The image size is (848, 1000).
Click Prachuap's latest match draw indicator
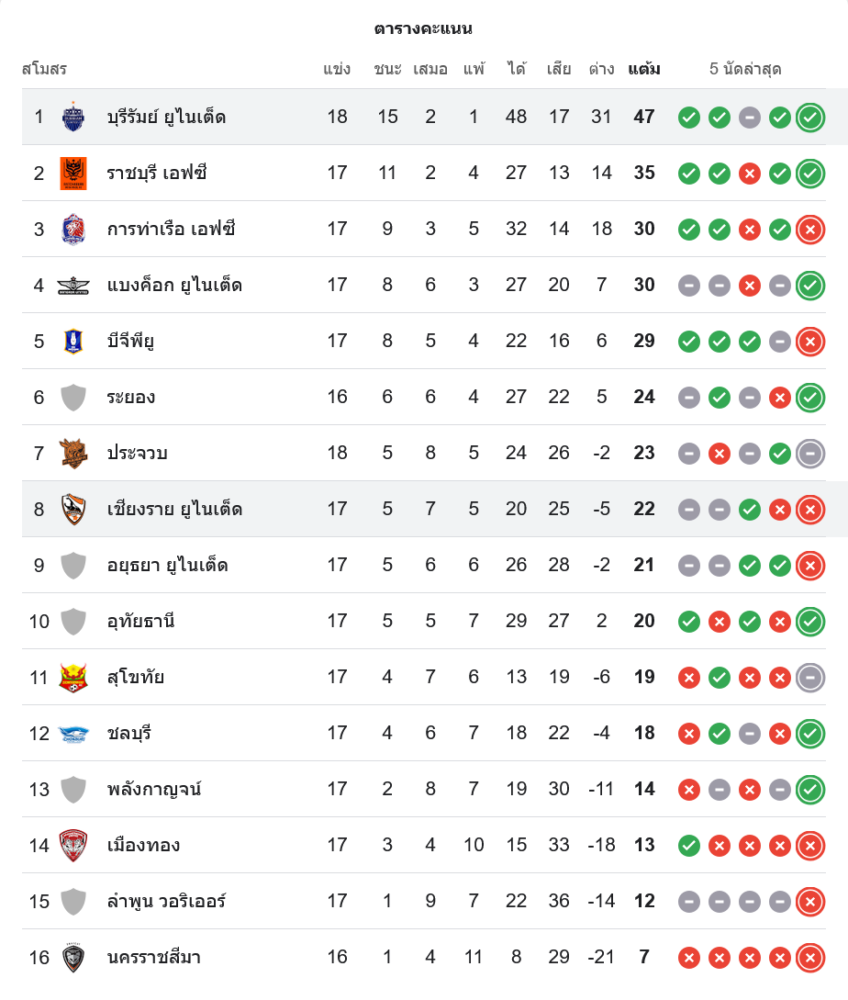[x=810, y=453]
